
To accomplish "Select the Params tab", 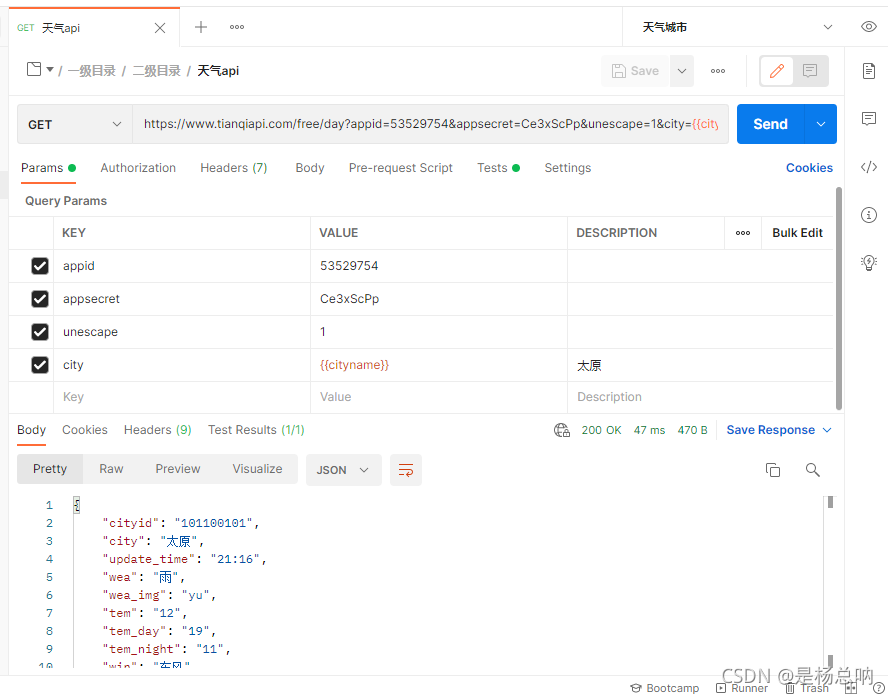I will click(x=48, y=168).
